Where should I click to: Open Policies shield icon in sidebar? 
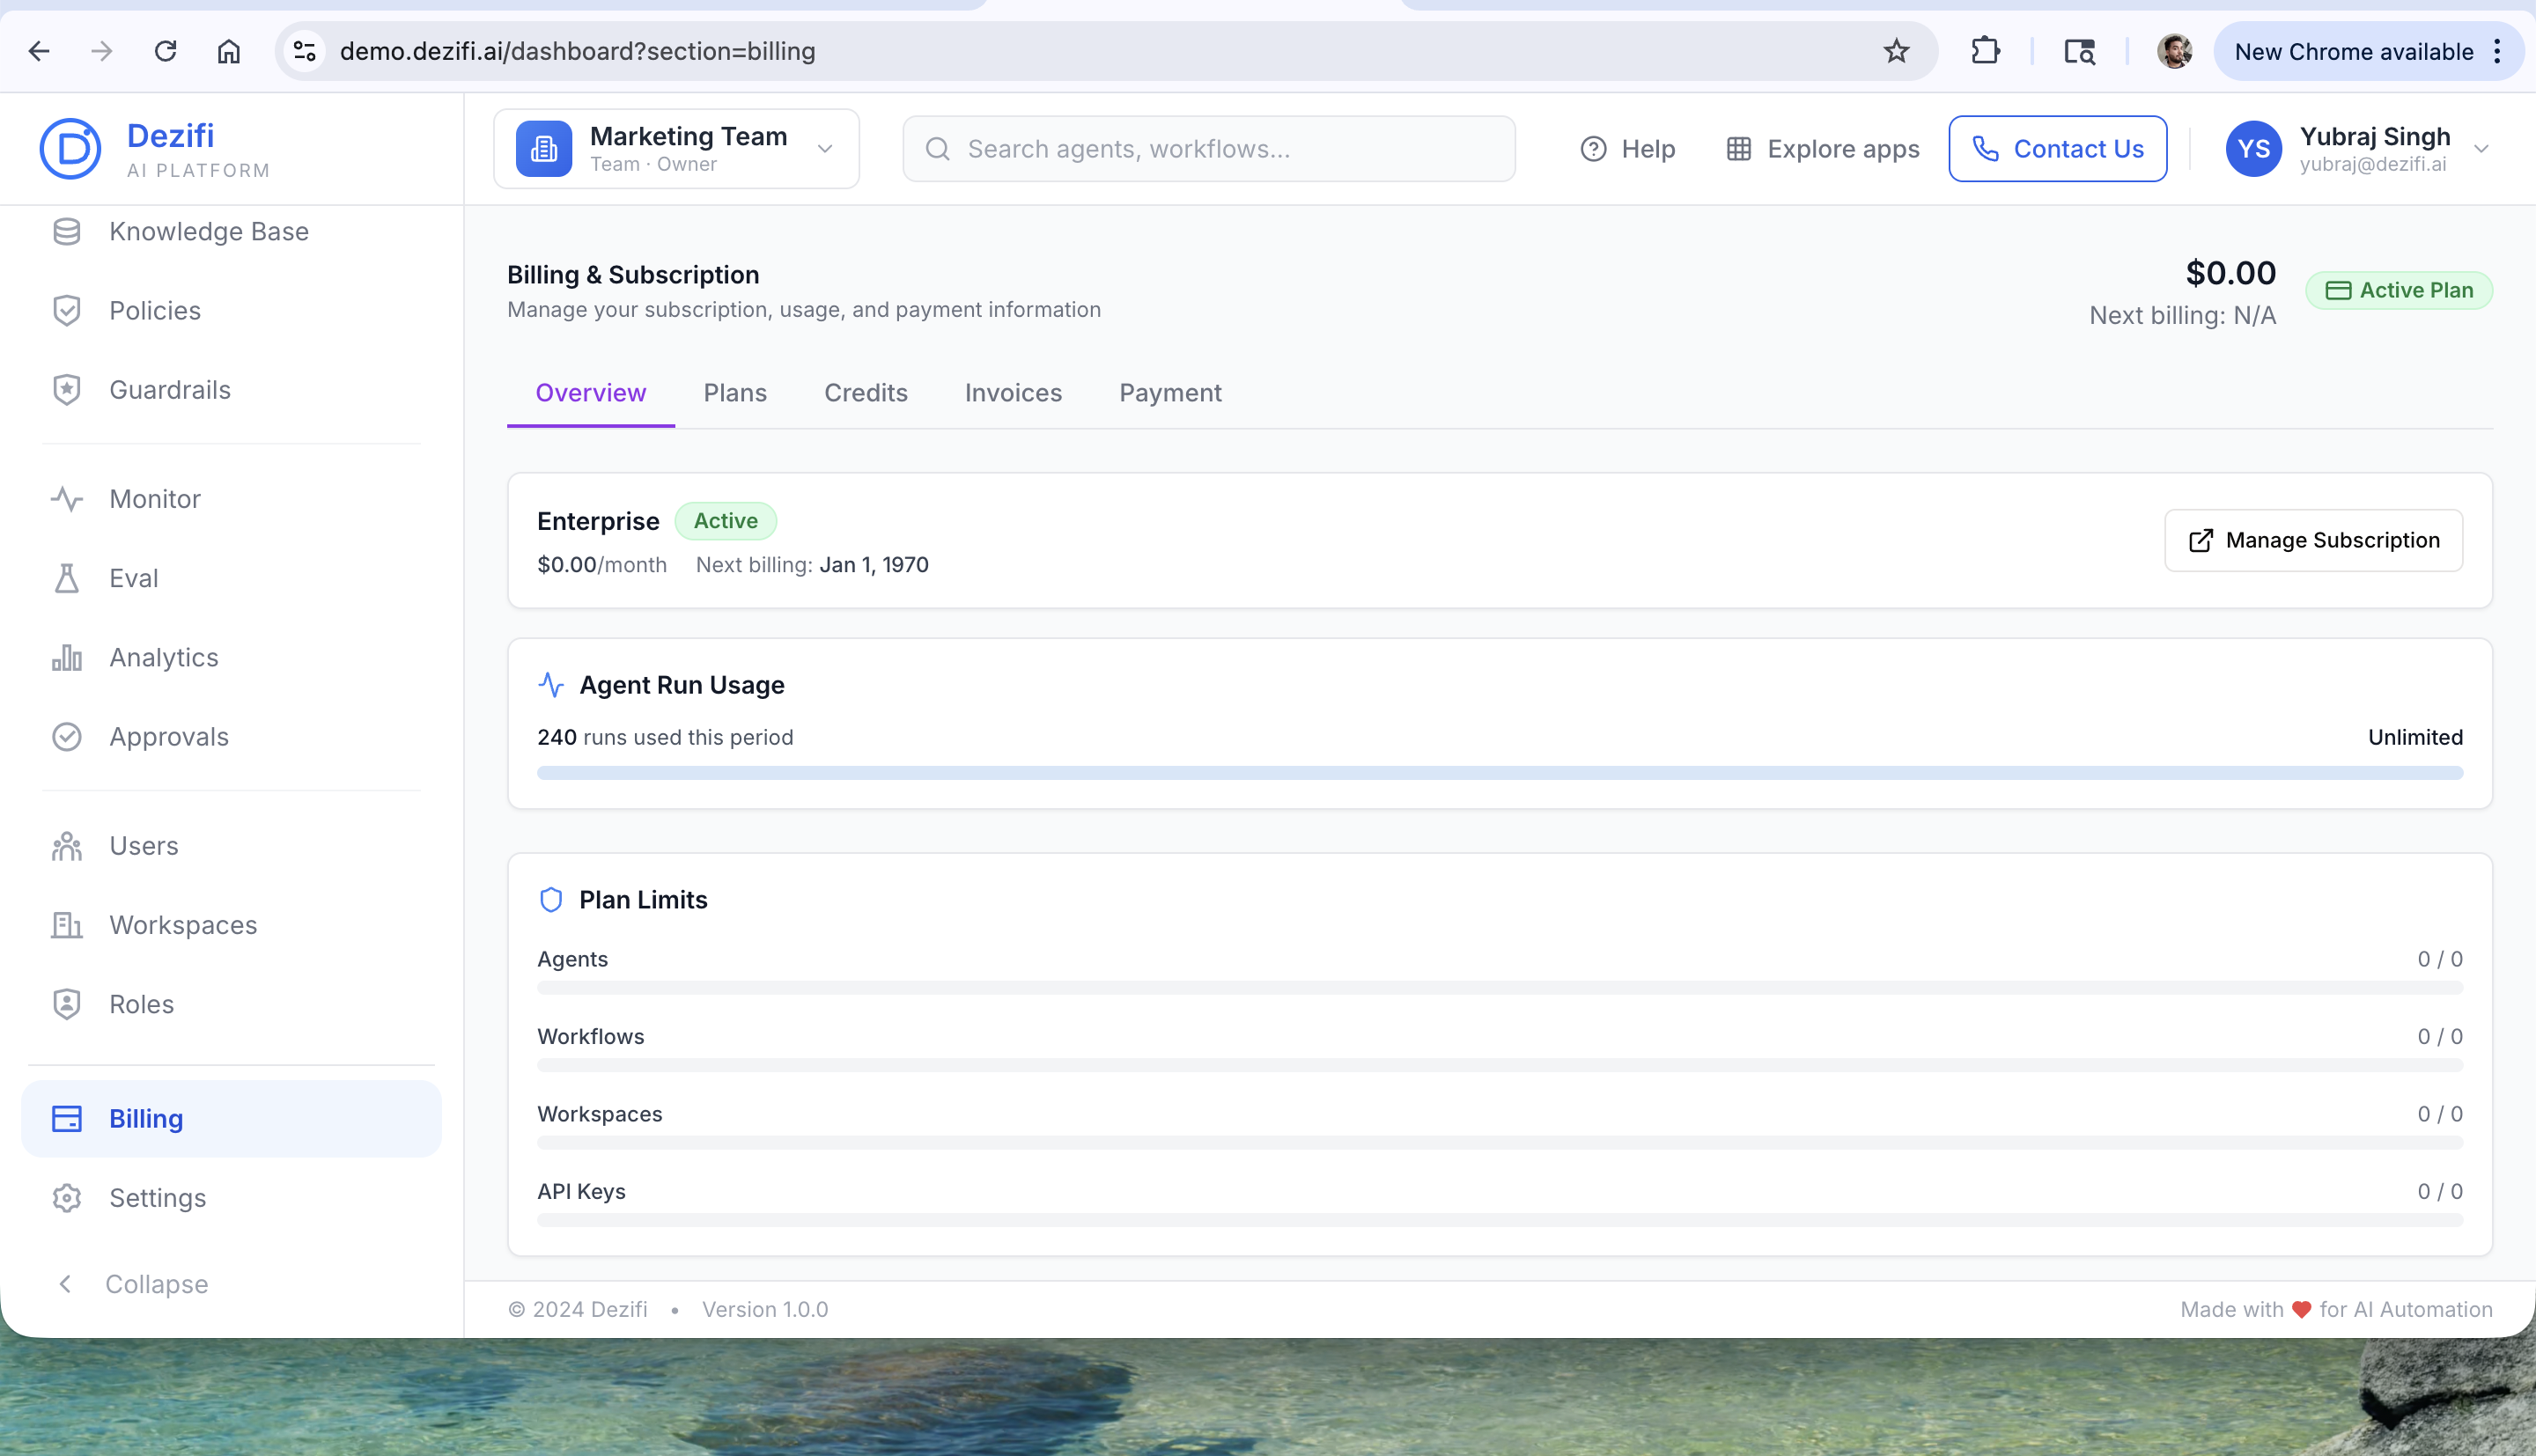coord(66,310)
